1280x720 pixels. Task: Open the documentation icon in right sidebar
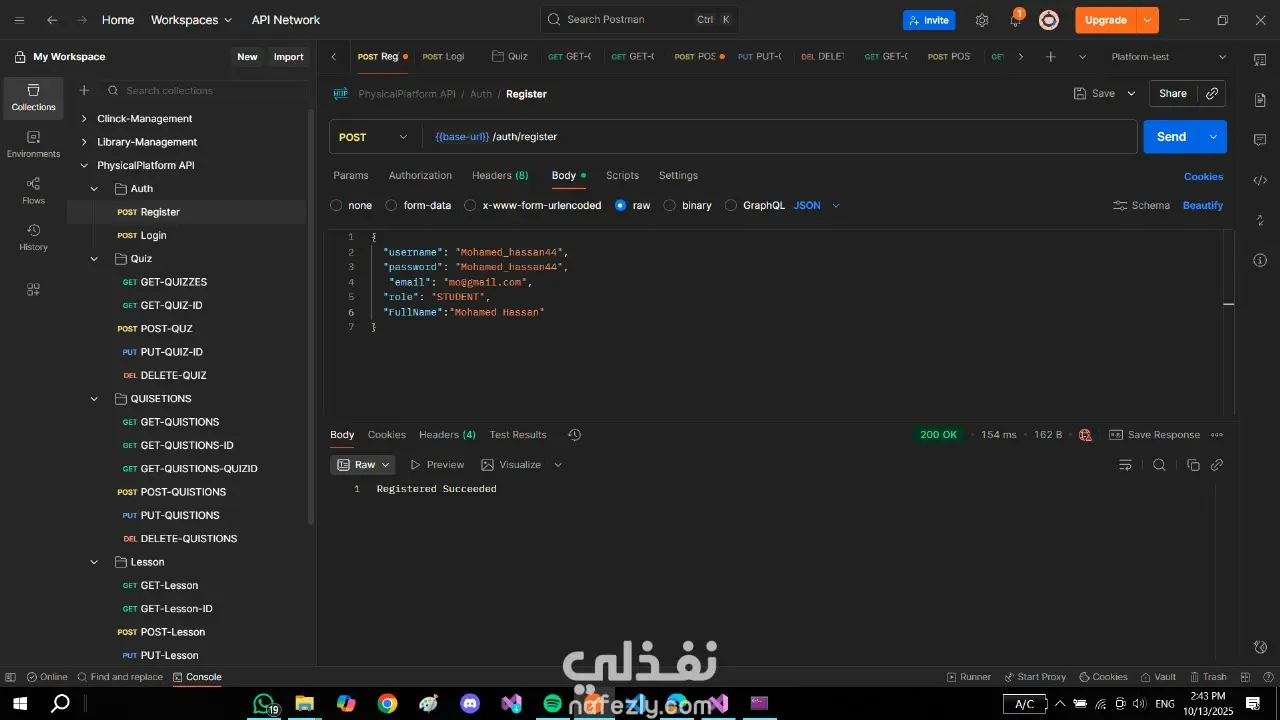click(1260, 100)
